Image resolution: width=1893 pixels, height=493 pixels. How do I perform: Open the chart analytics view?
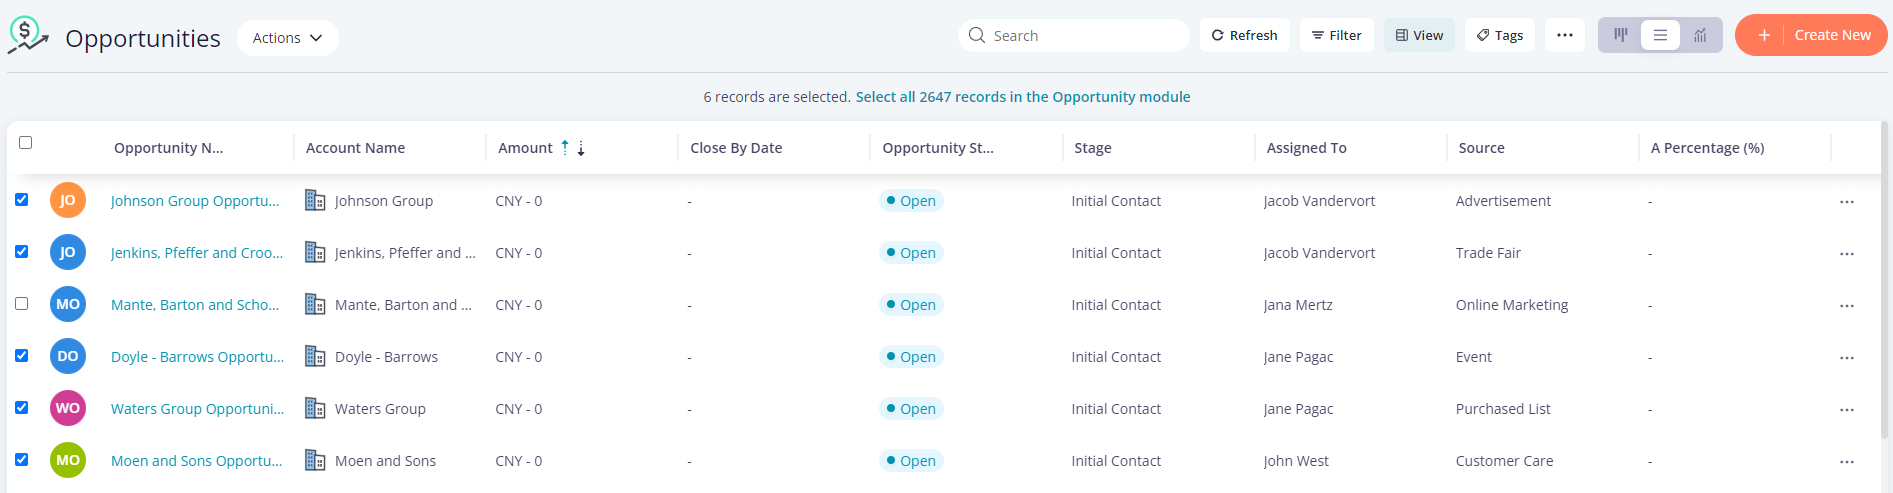(1700, 35)
